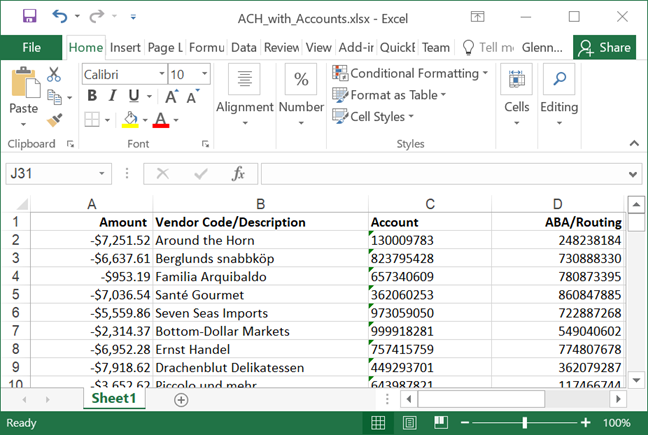The image size is (648, 435).
Task: Open the Add-ins tab
Action: tap(356, 48)
